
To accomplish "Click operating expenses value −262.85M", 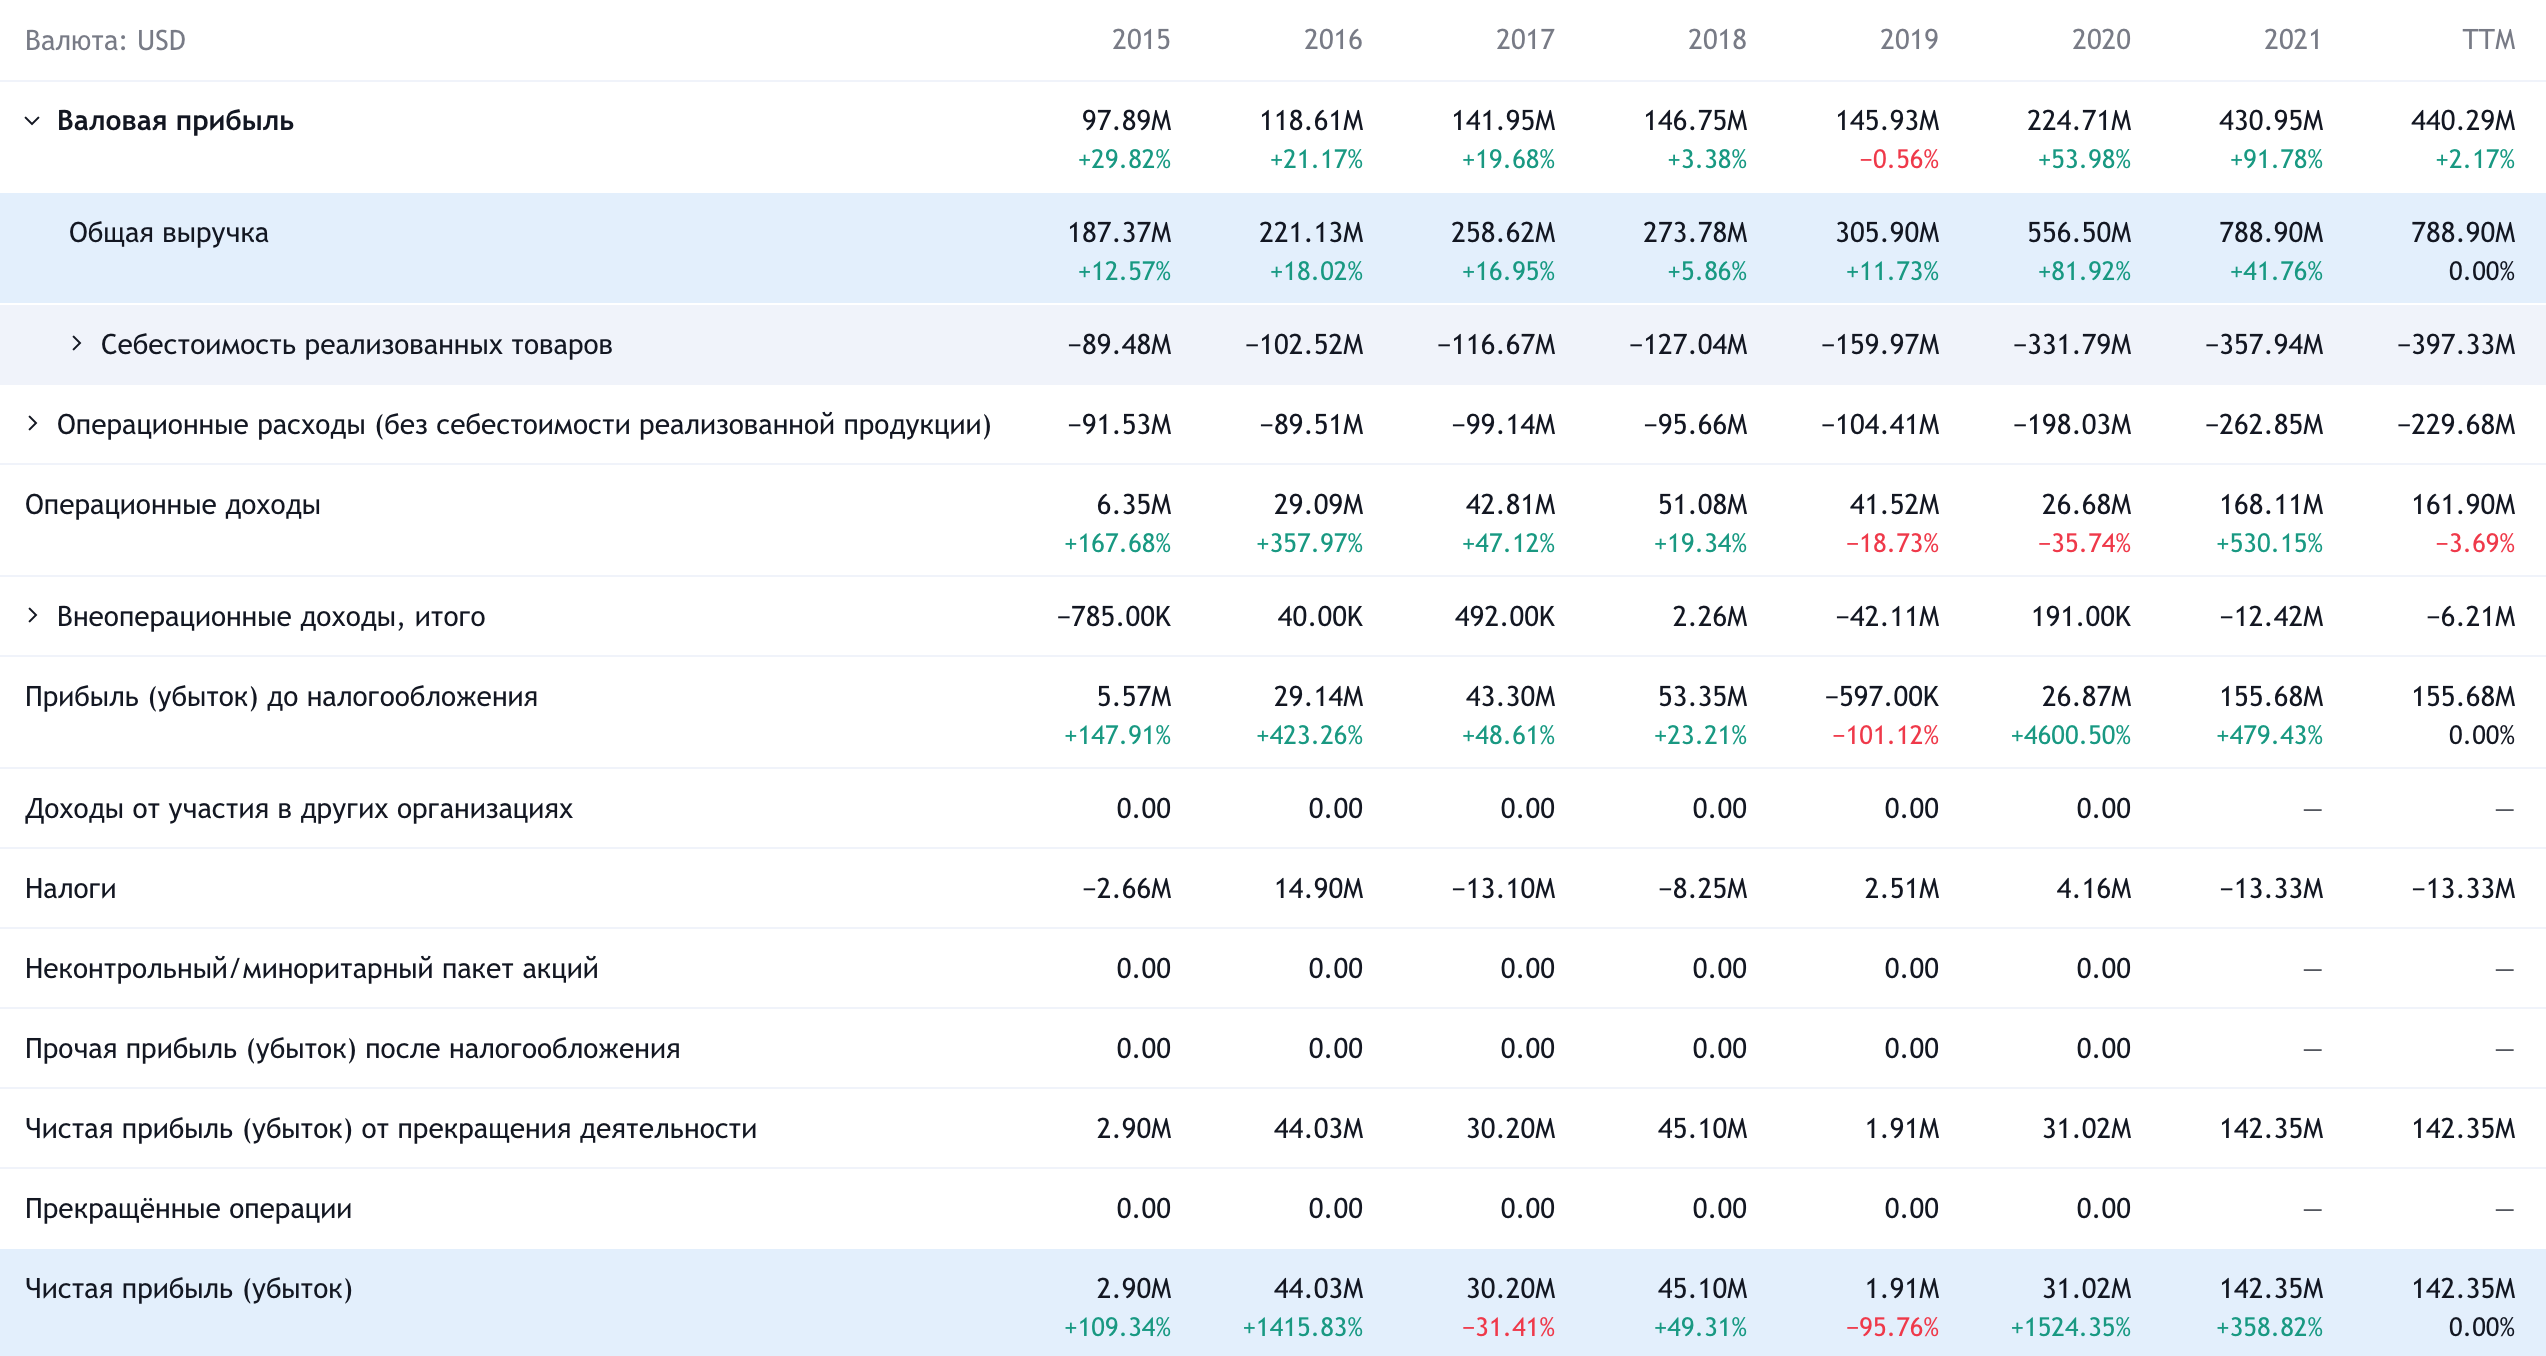I will point(2264,425).
